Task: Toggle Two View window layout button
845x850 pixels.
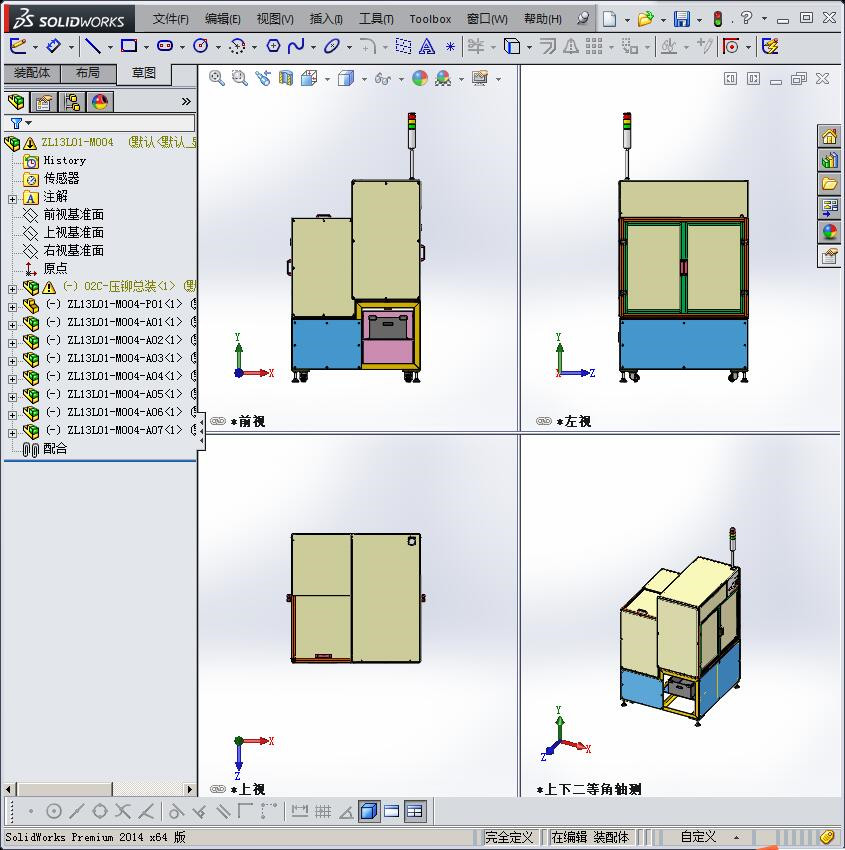Action: click(x=391, y=812)
